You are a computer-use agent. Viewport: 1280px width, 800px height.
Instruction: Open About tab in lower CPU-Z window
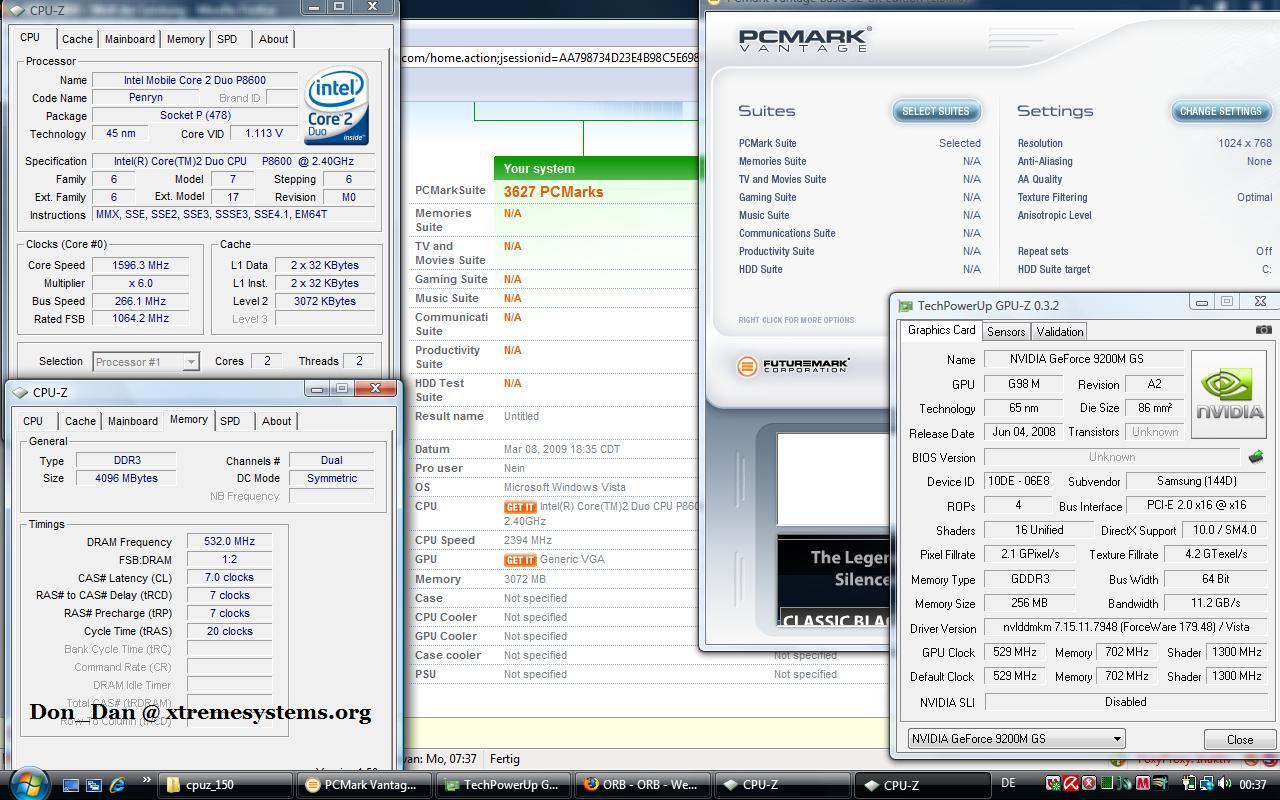(x=276, y=421)
